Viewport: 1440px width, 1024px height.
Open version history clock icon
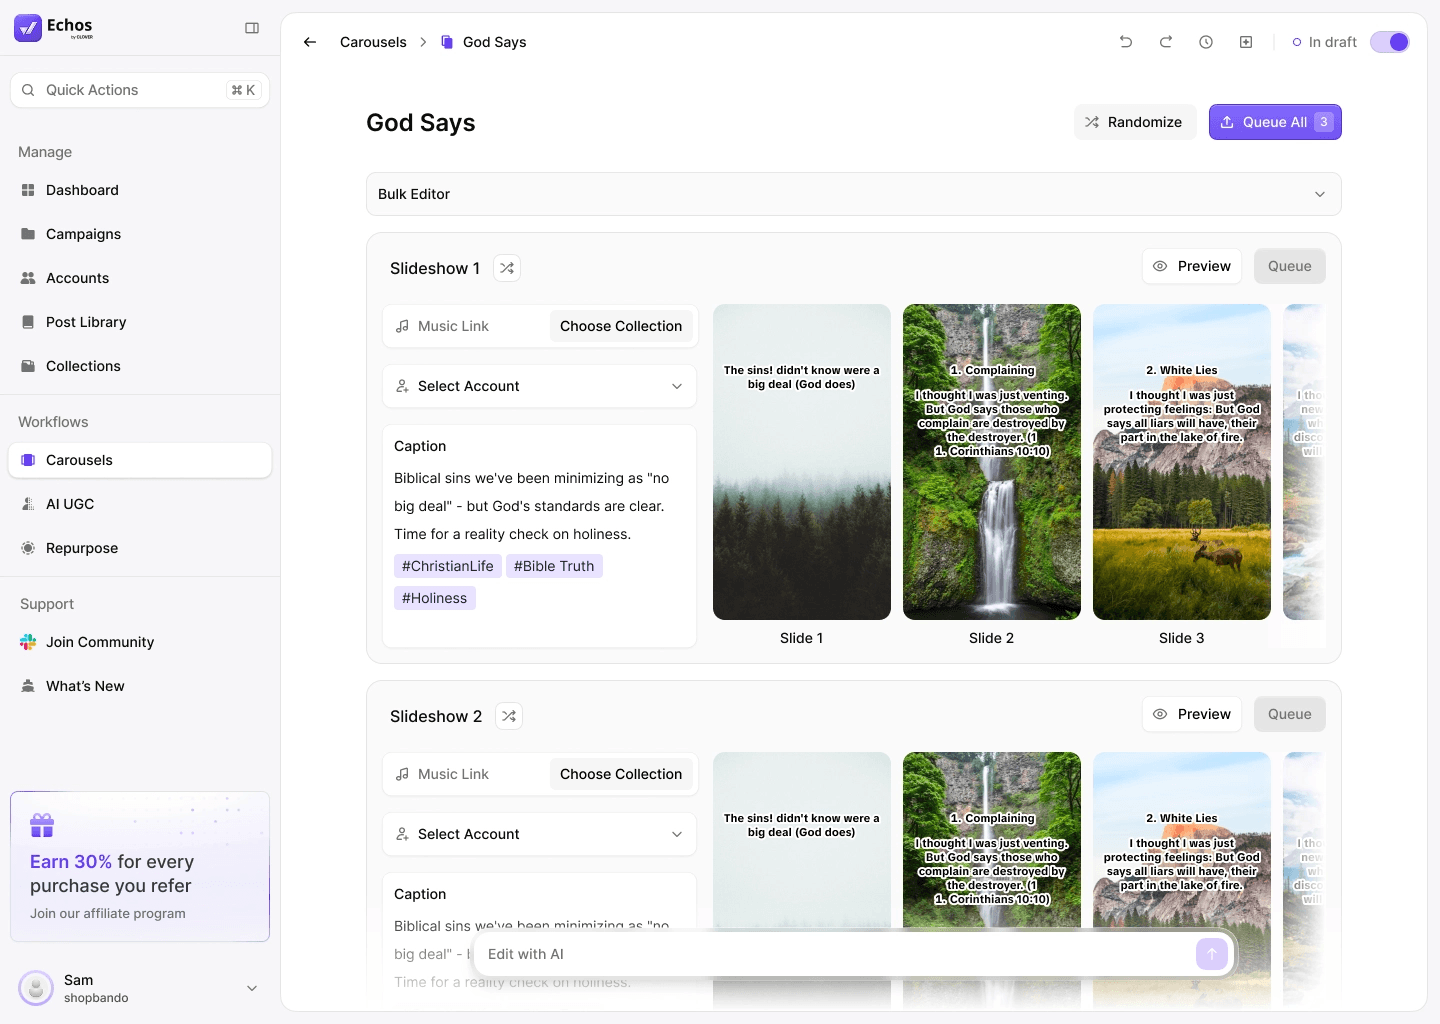[1206, 42]
